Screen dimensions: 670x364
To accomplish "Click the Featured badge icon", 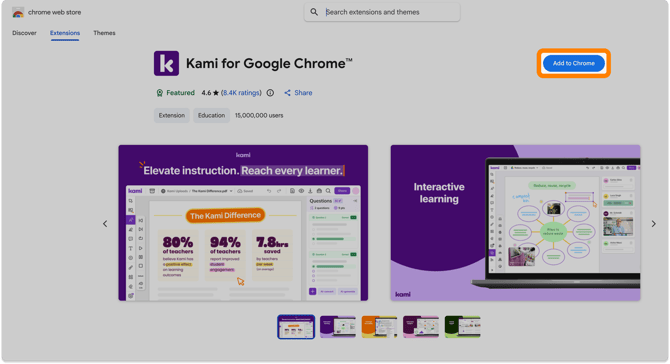I will [159, 93].
